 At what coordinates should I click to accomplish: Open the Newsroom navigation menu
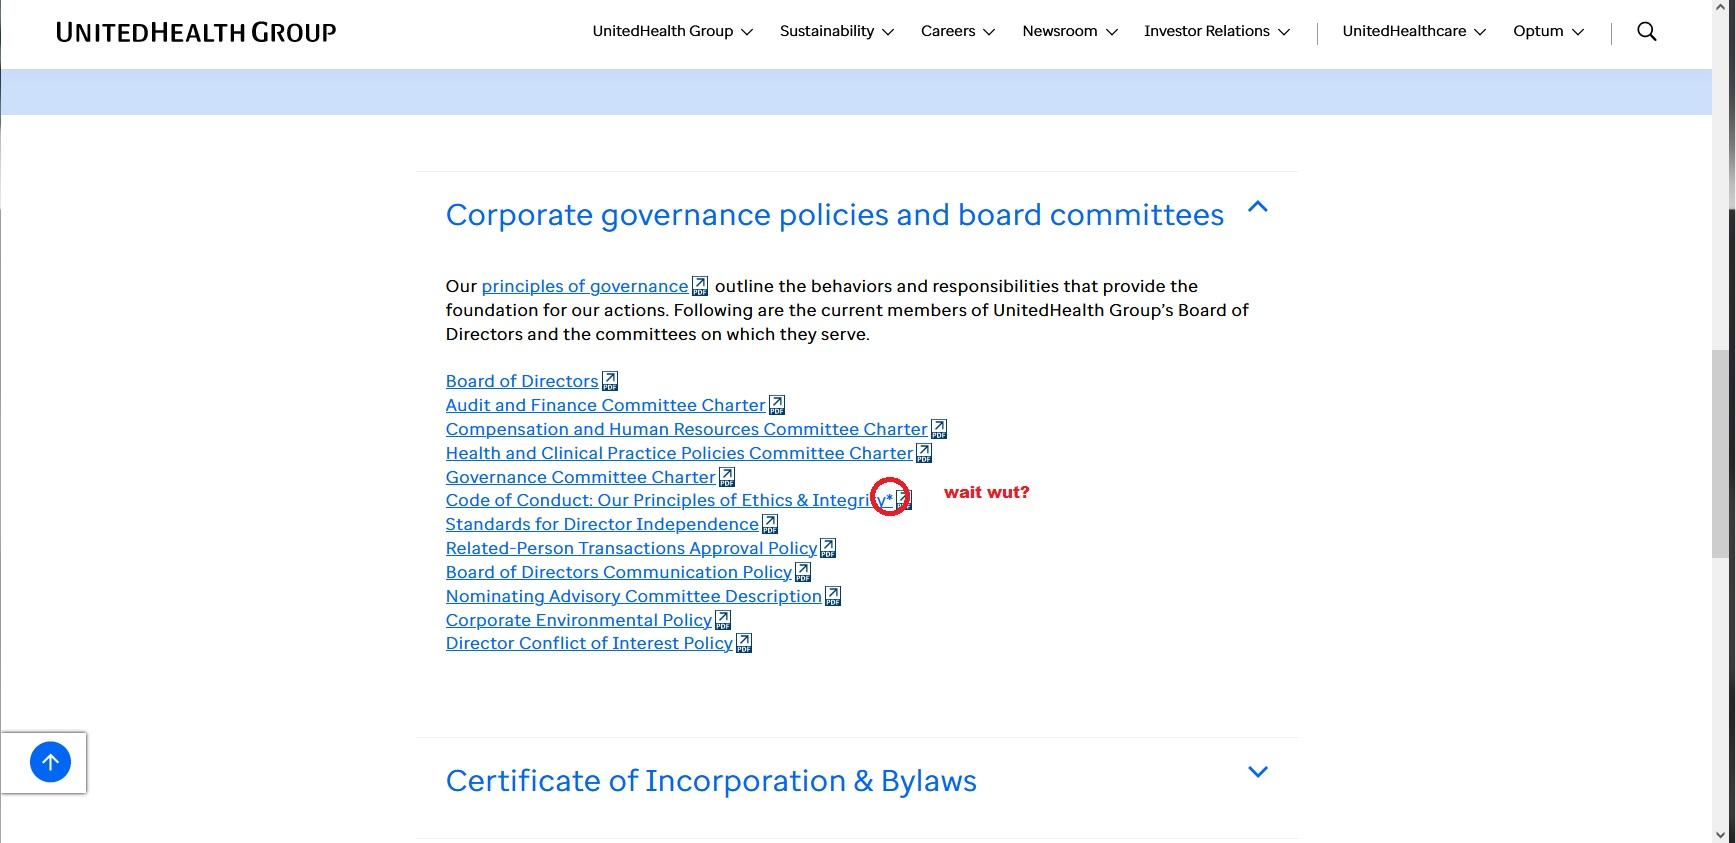[1069, 32]
